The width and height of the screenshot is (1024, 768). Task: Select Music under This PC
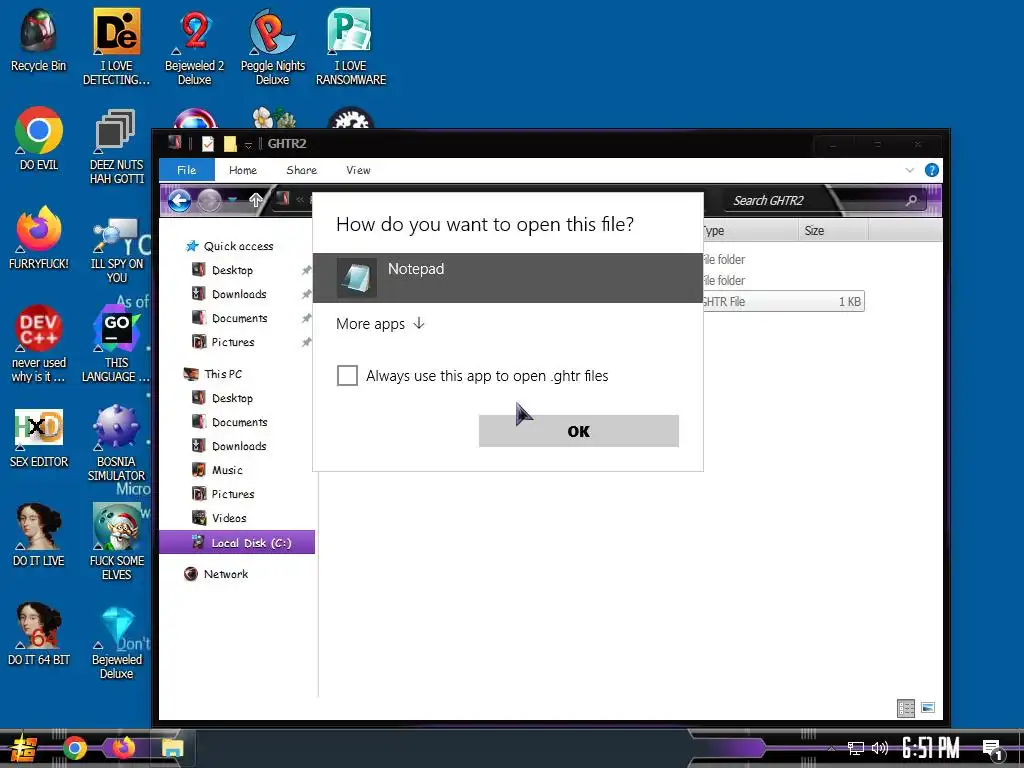coord(227,470)
